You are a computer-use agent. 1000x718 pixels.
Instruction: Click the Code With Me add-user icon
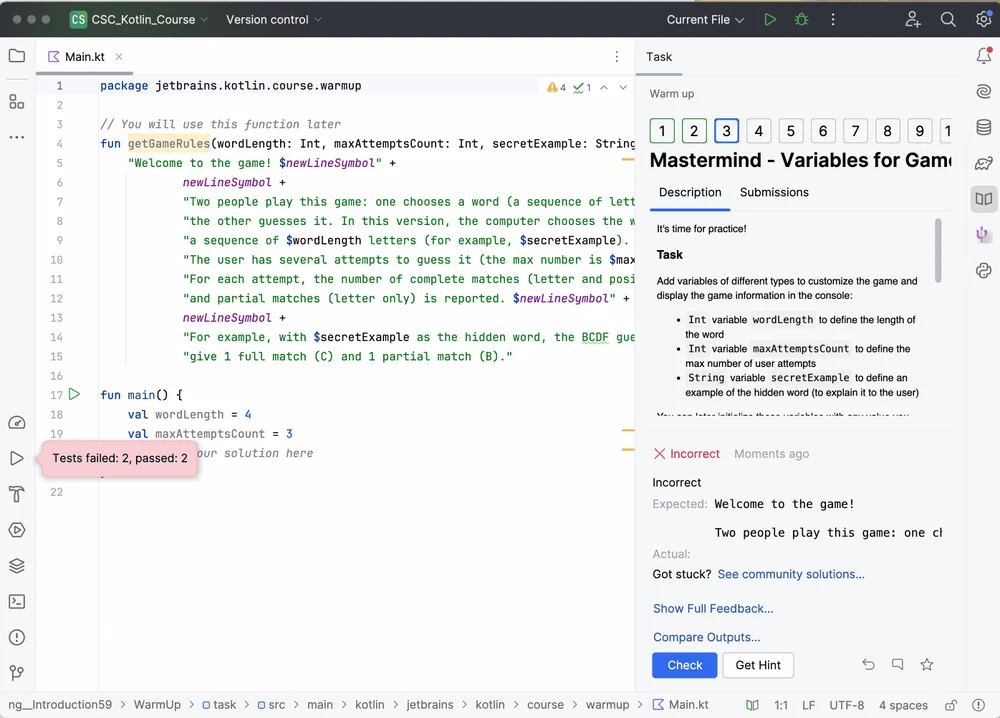[913, 20]
